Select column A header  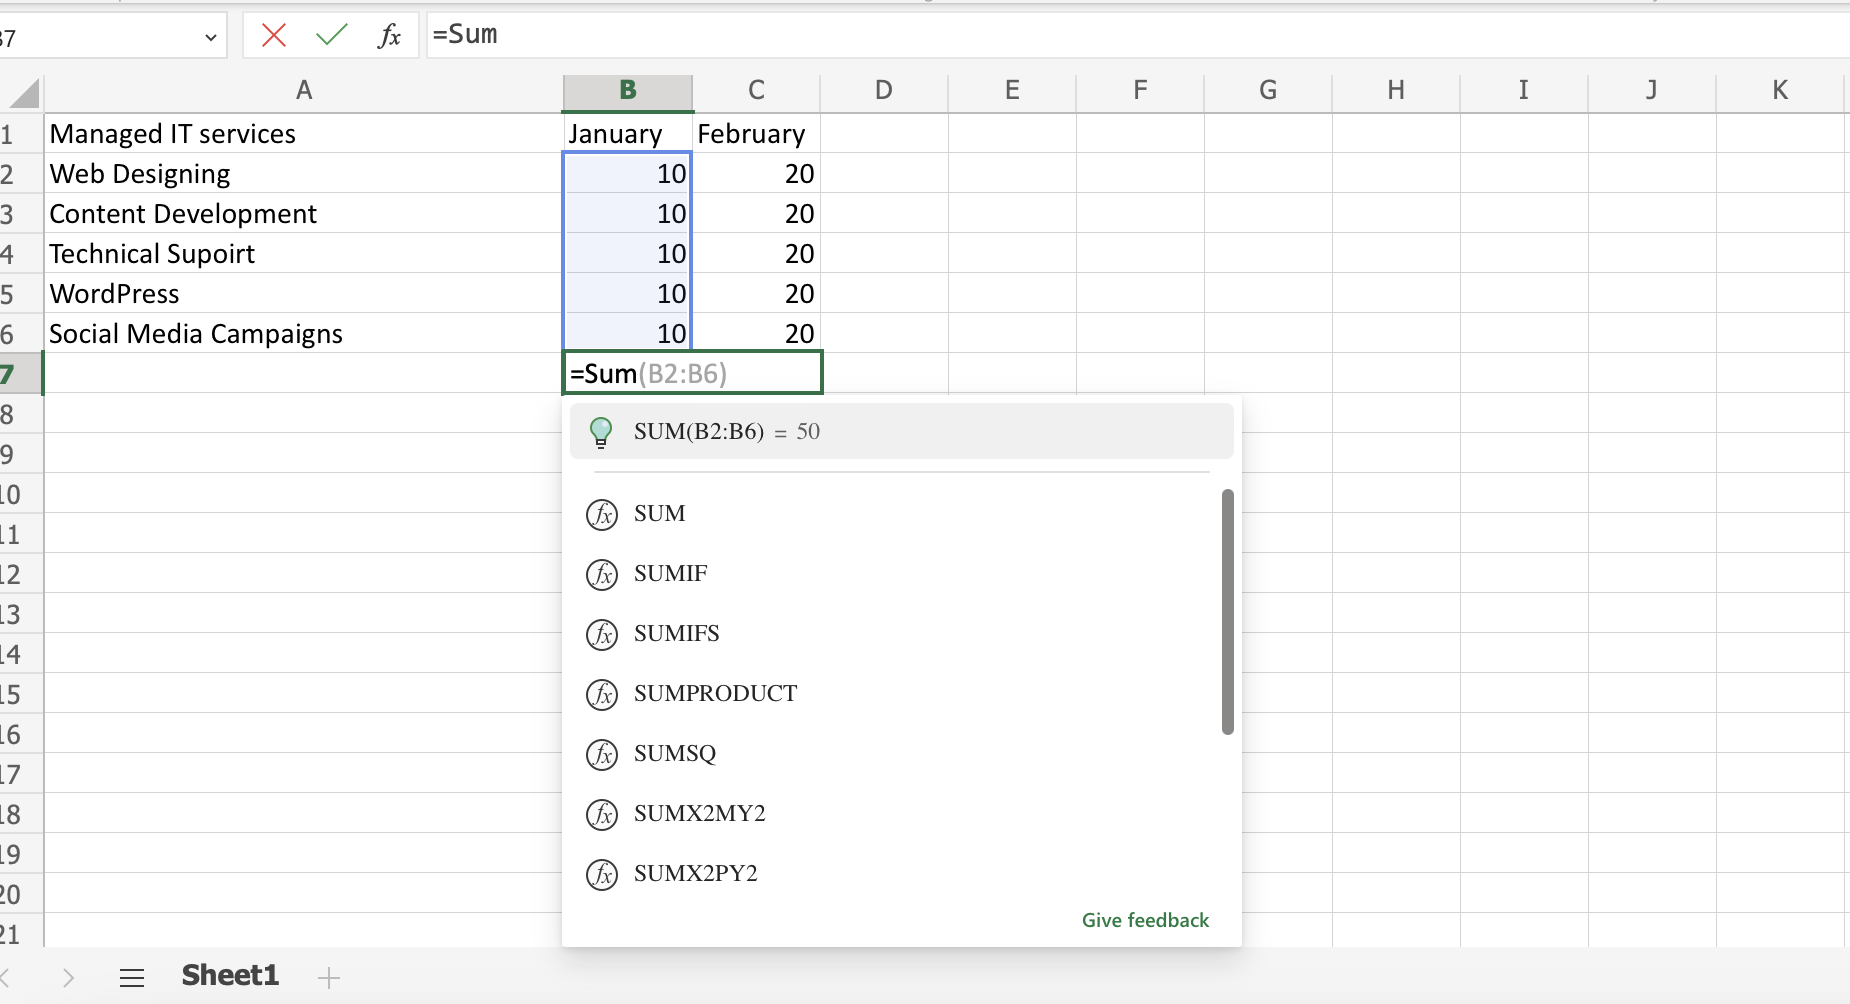point(304,91)
